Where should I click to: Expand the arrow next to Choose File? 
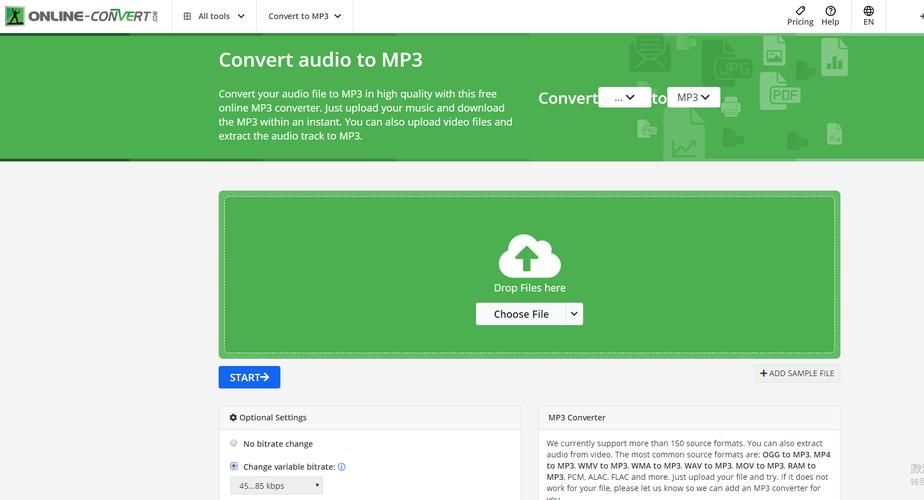574,314
